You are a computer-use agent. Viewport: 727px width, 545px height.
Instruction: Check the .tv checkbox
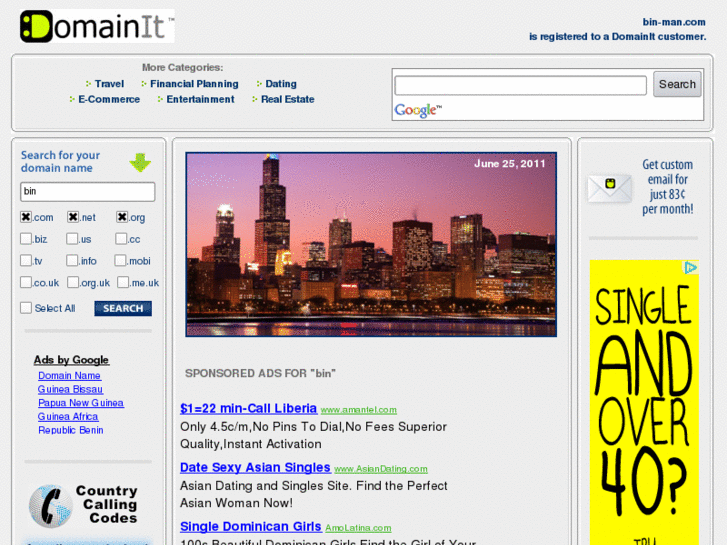26,260
